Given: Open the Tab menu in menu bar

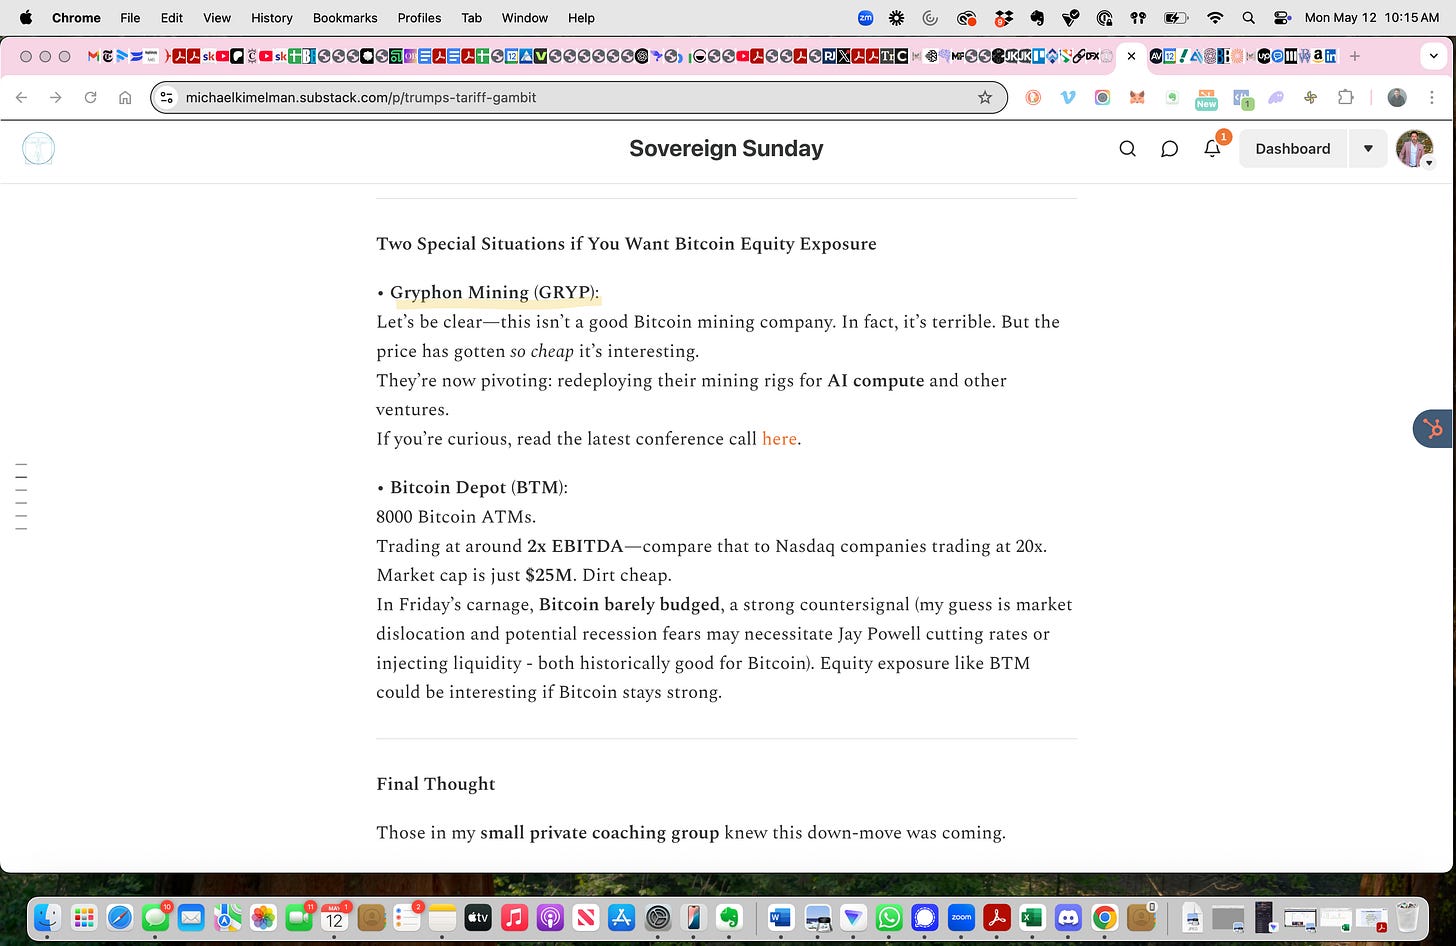Looking at the screenshot, I should pyautogui.click(x=471, y=17).
